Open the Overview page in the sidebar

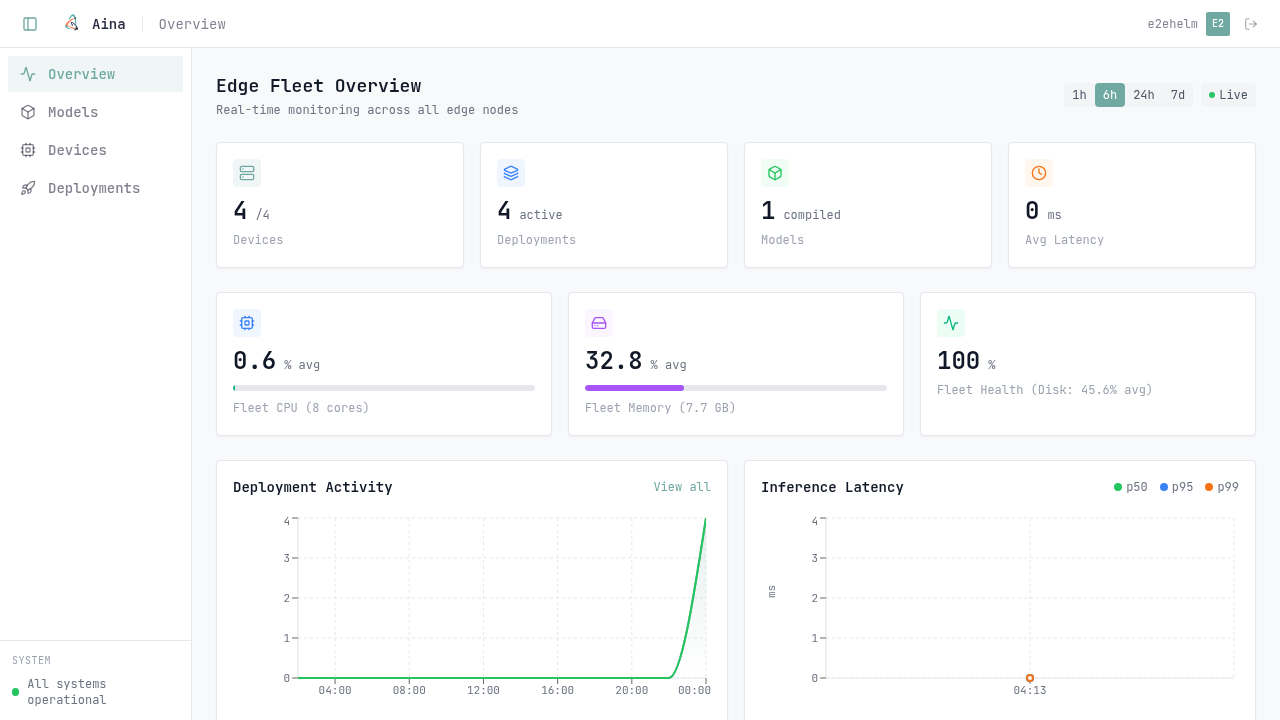click(x=95, y=74)
